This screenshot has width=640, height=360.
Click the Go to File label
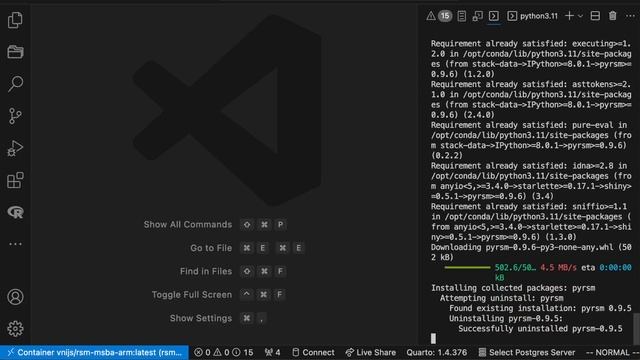click(211, 248)
